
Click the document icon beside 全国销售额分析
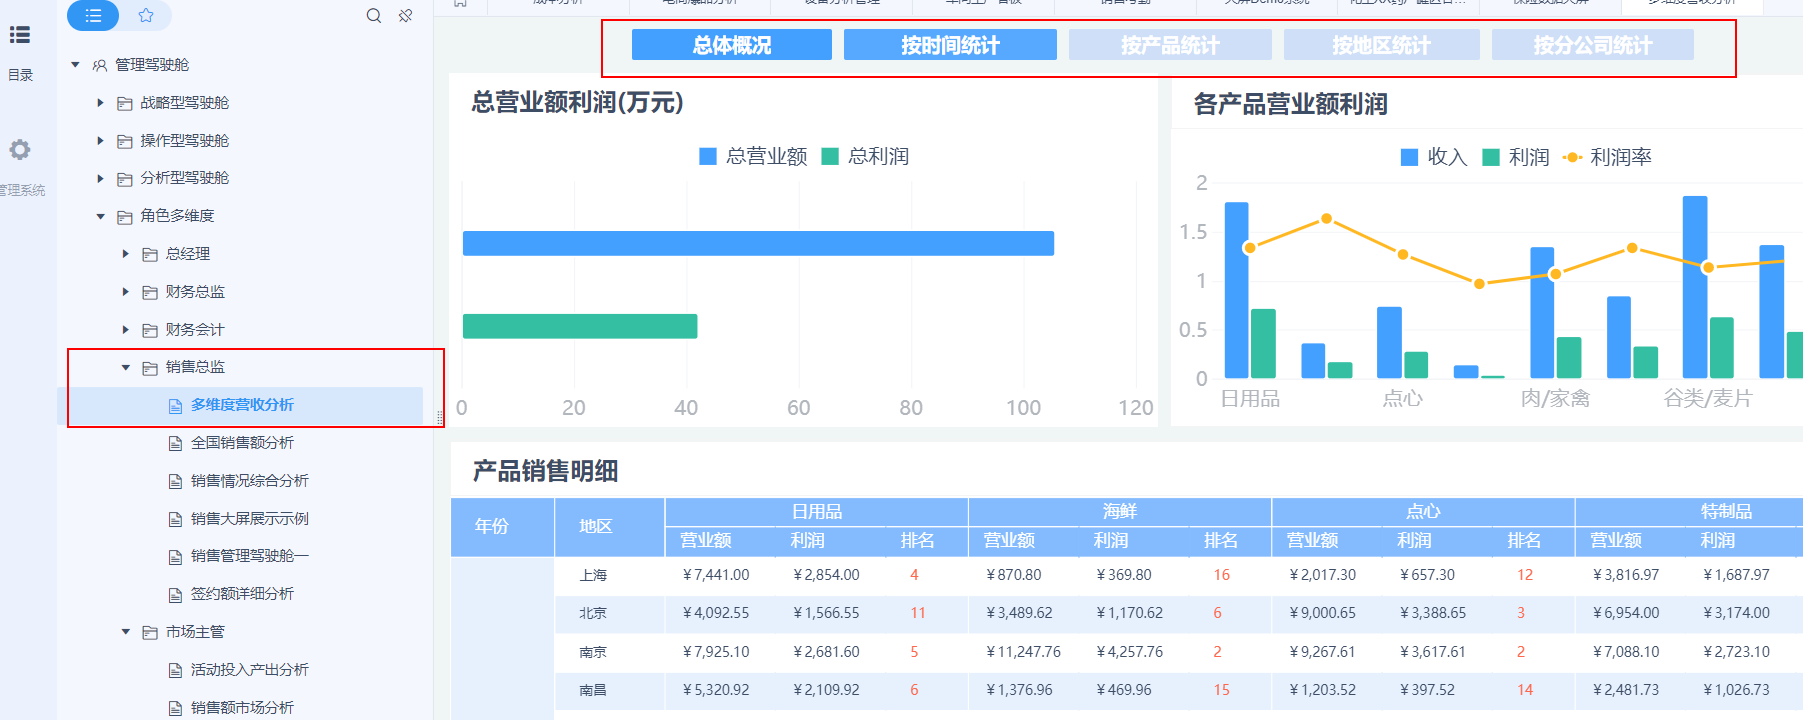175,443
